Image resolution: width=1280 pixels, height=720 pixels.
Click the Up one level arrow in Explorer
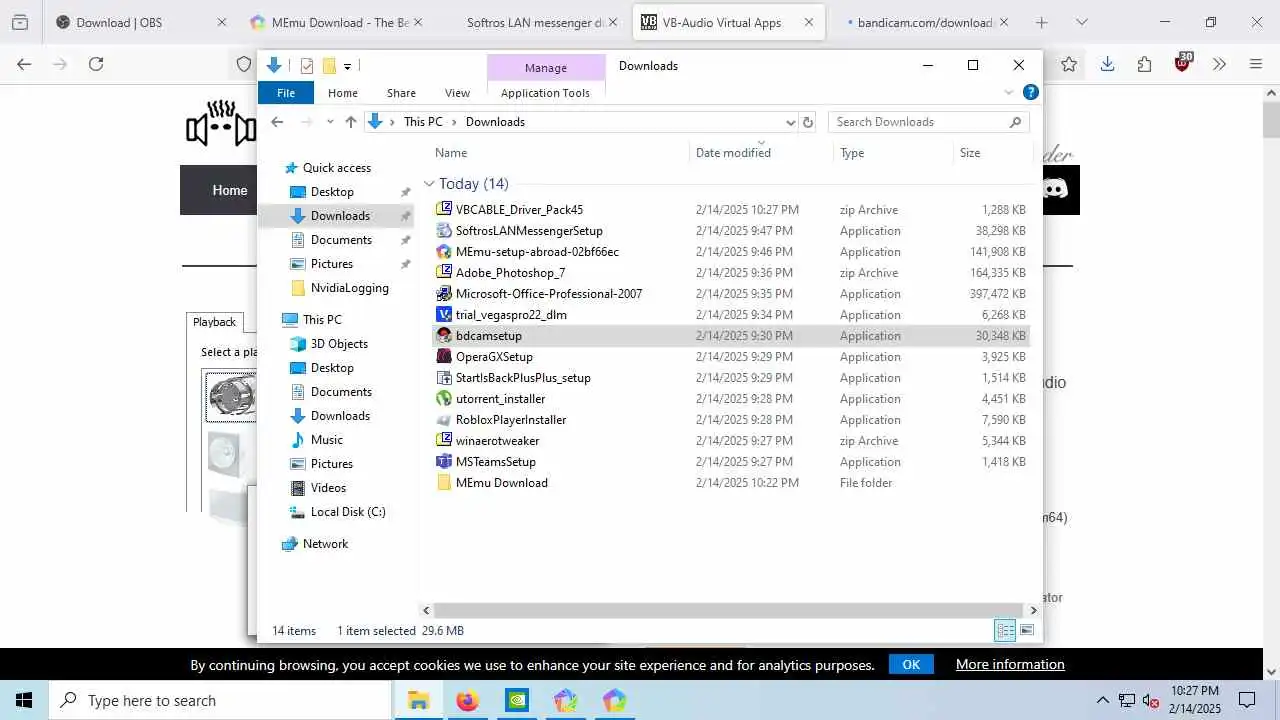click(350, 122)
